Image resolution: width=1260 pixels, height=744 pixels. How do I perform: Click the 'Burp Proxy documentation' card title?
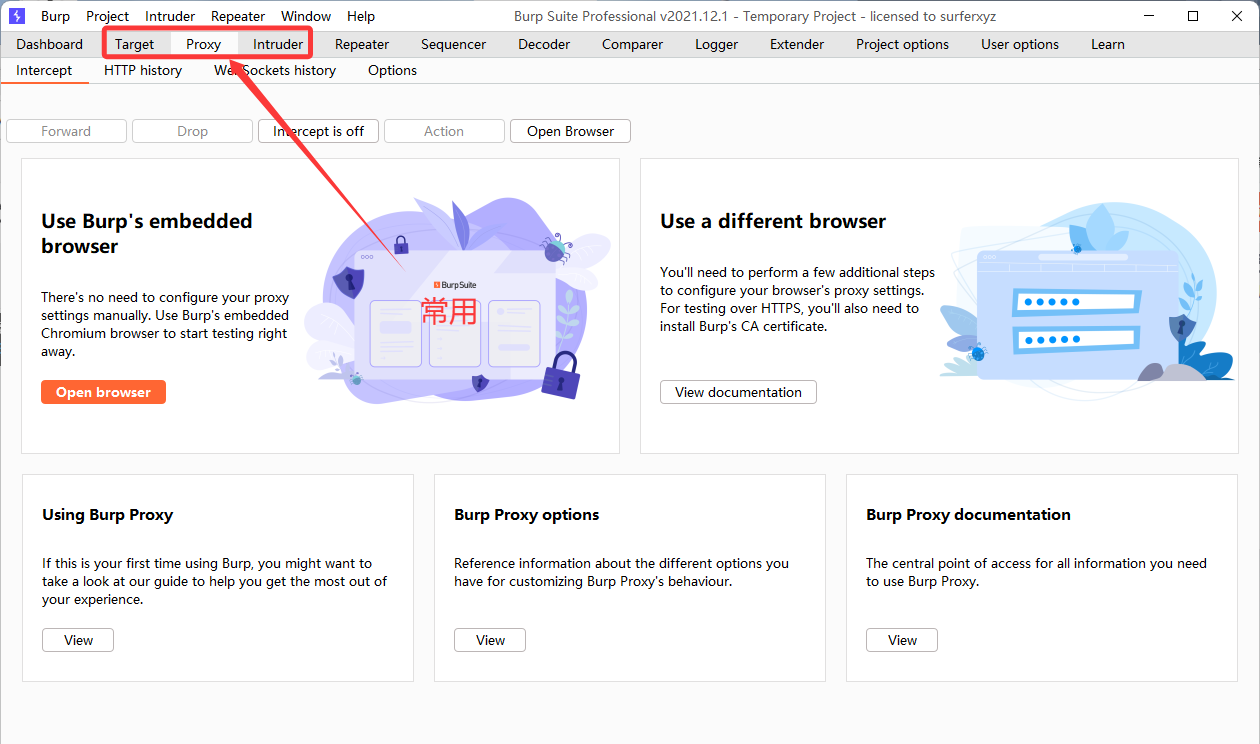[968, 515]
